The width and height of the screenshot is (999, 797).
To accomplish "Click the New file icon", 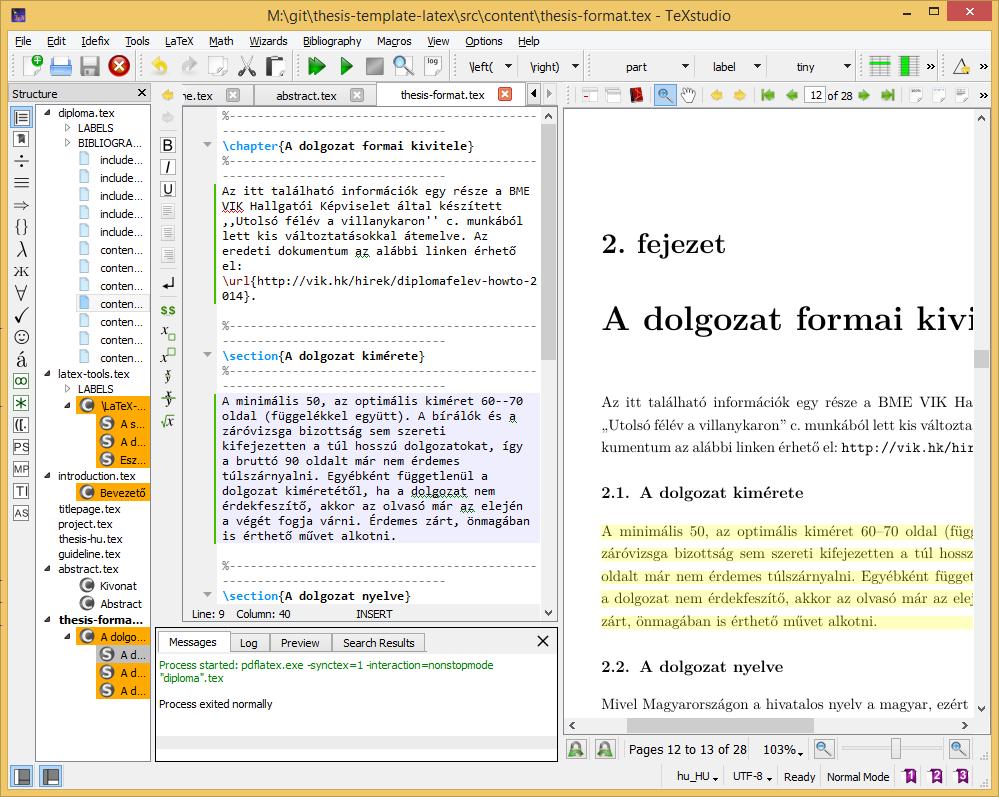I will click(x=32, y=66).
